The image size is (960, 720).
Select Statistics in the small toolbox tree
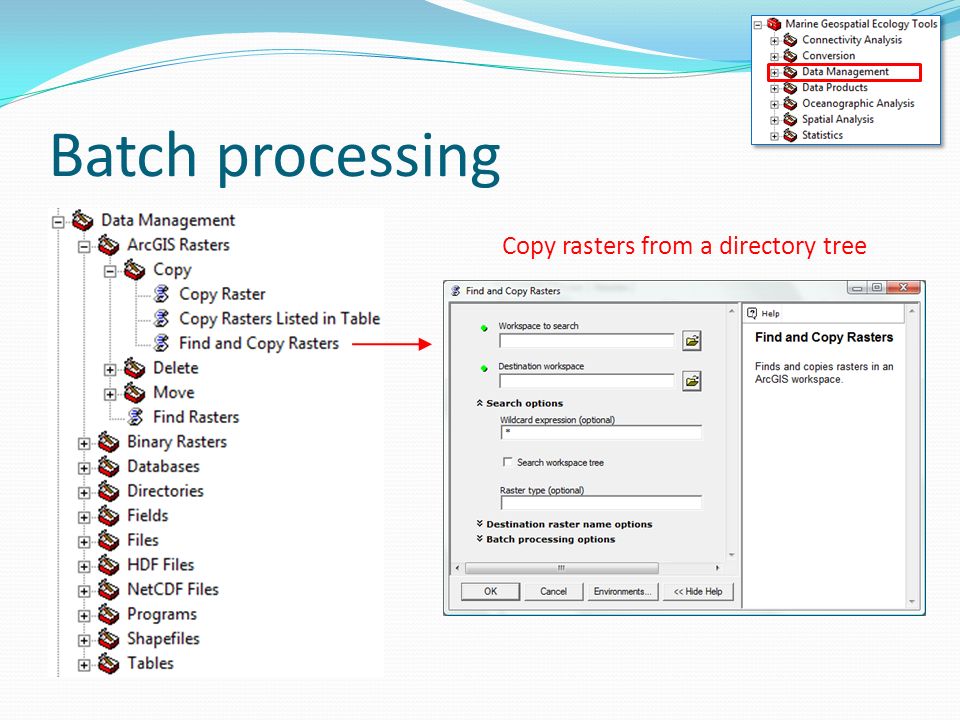(822, 135)
